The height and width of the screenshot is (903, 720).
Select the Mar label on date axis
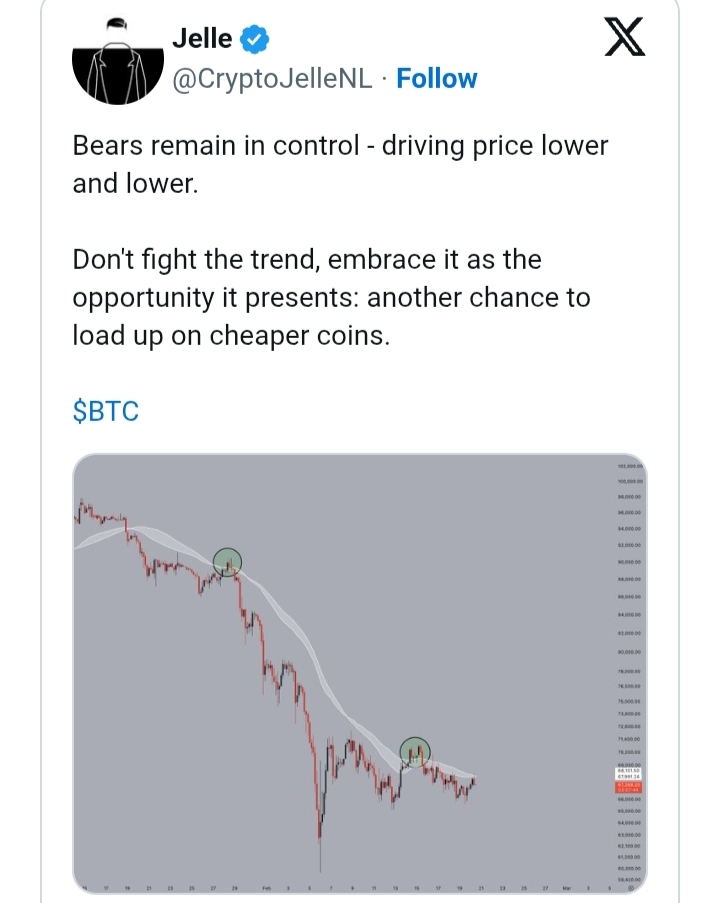click(x=567, y=887)
